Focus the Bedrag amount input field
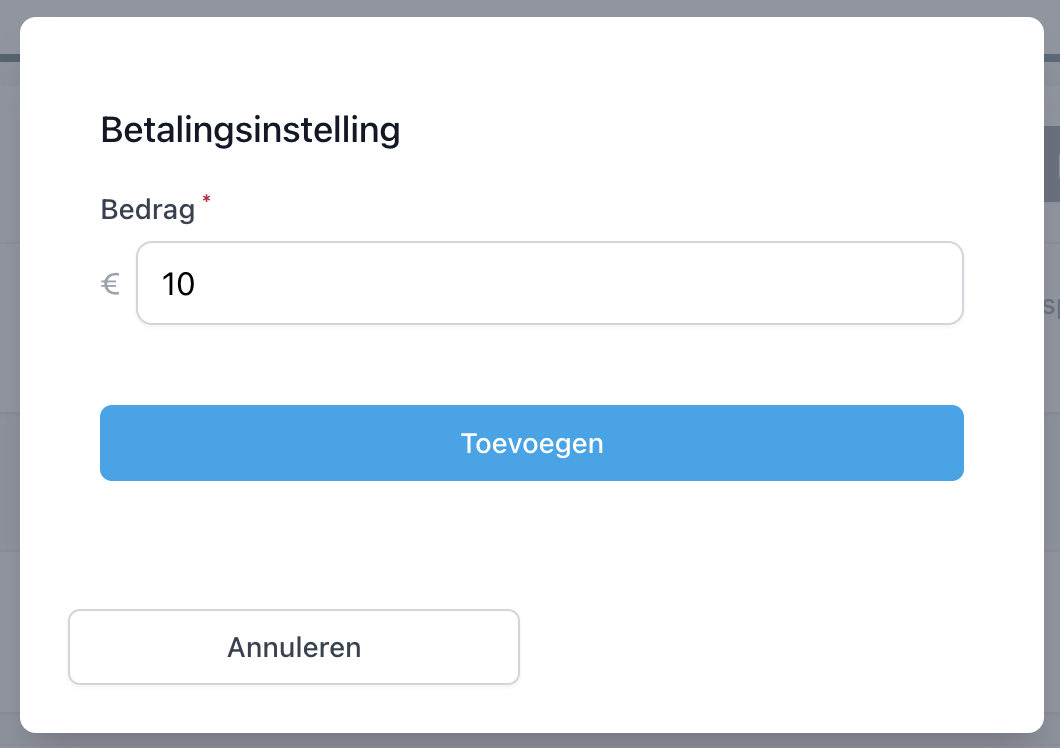 click(x=549, y=283)
